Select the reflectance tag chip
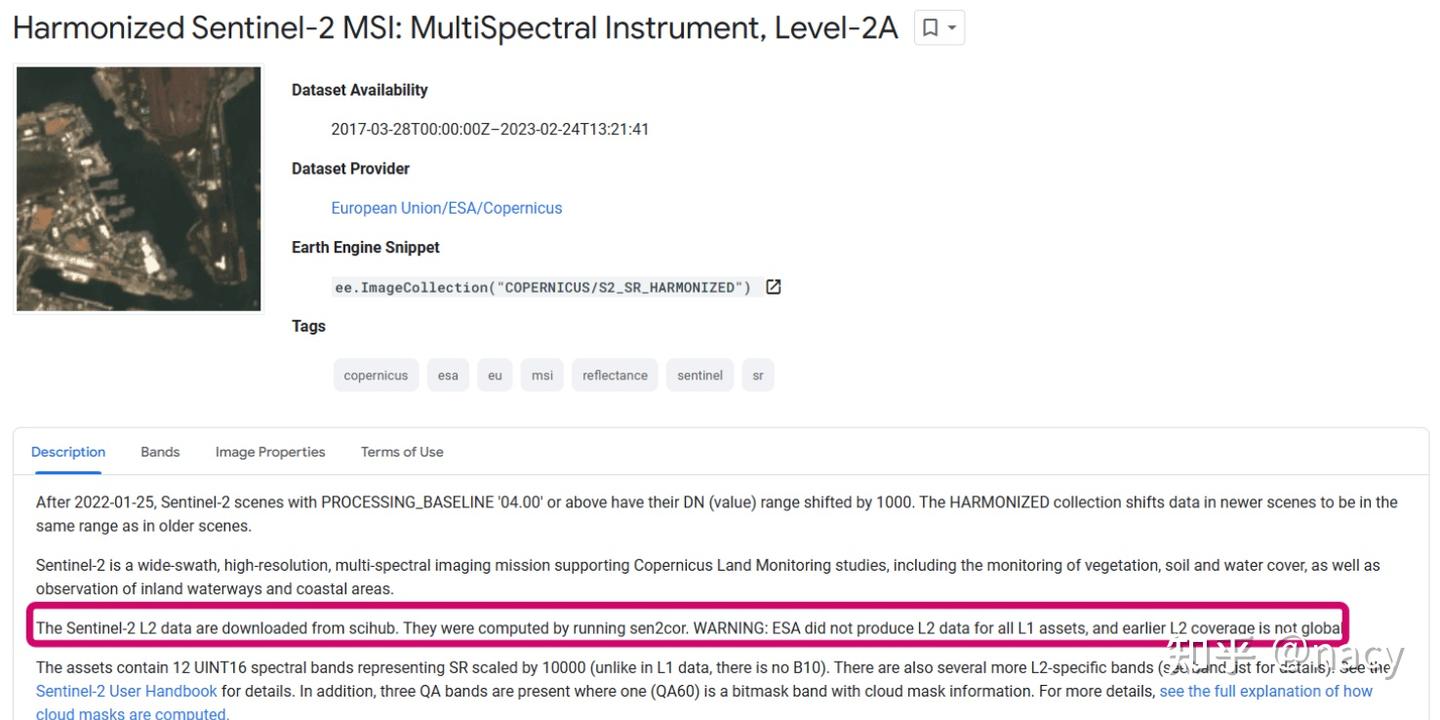 tap(615, 375)
